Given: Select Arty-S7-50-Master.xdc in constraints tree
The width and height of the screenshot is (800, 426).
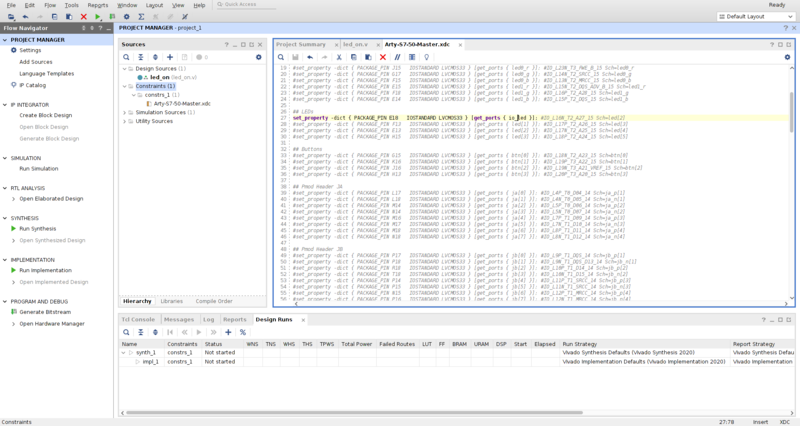Looking at the screenshot, I should coord(182,104).
